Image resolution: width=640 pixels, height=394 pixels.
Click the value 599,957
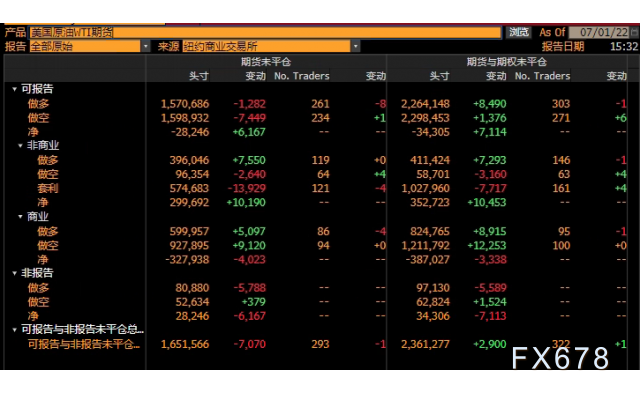click(x=189, y=232)
